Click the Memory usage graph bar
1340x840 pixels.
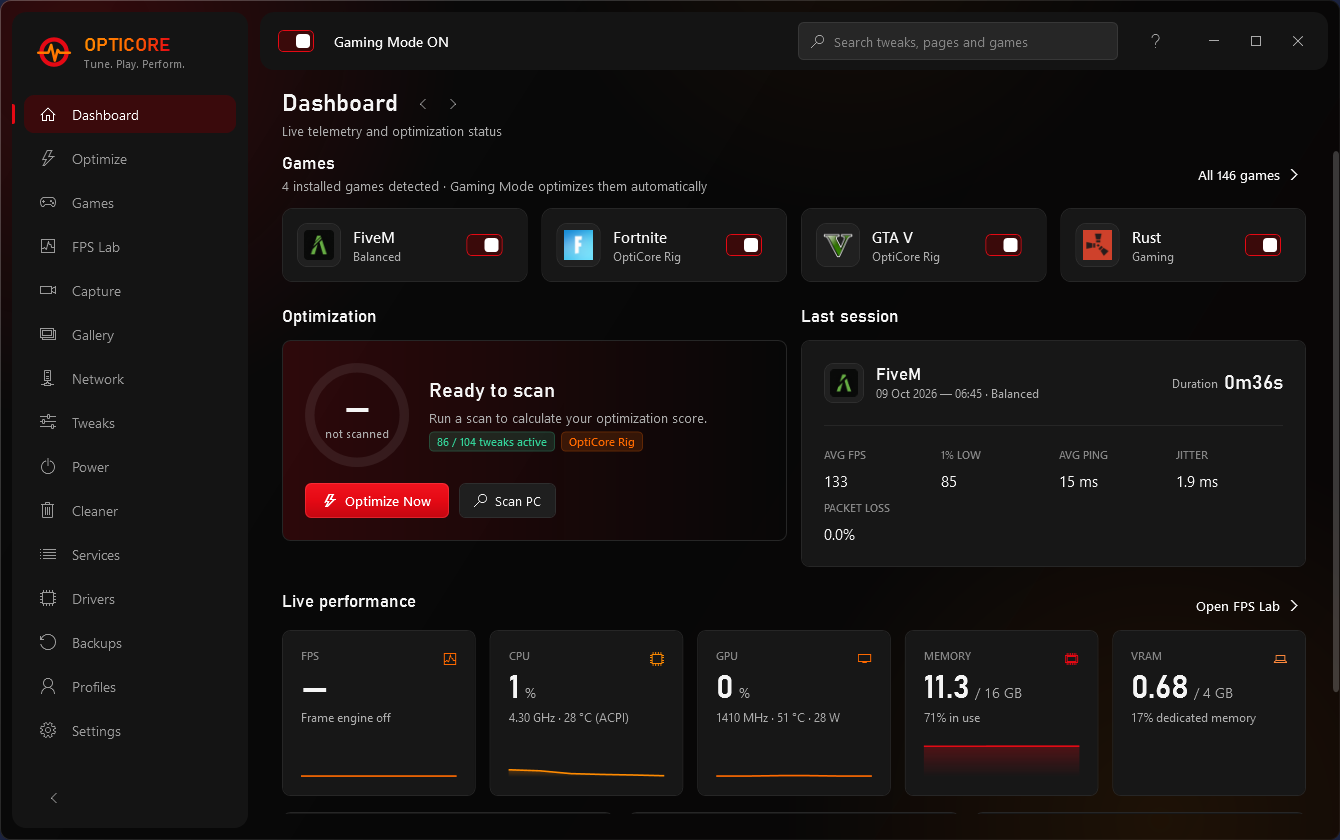(x=1002, y=759)
